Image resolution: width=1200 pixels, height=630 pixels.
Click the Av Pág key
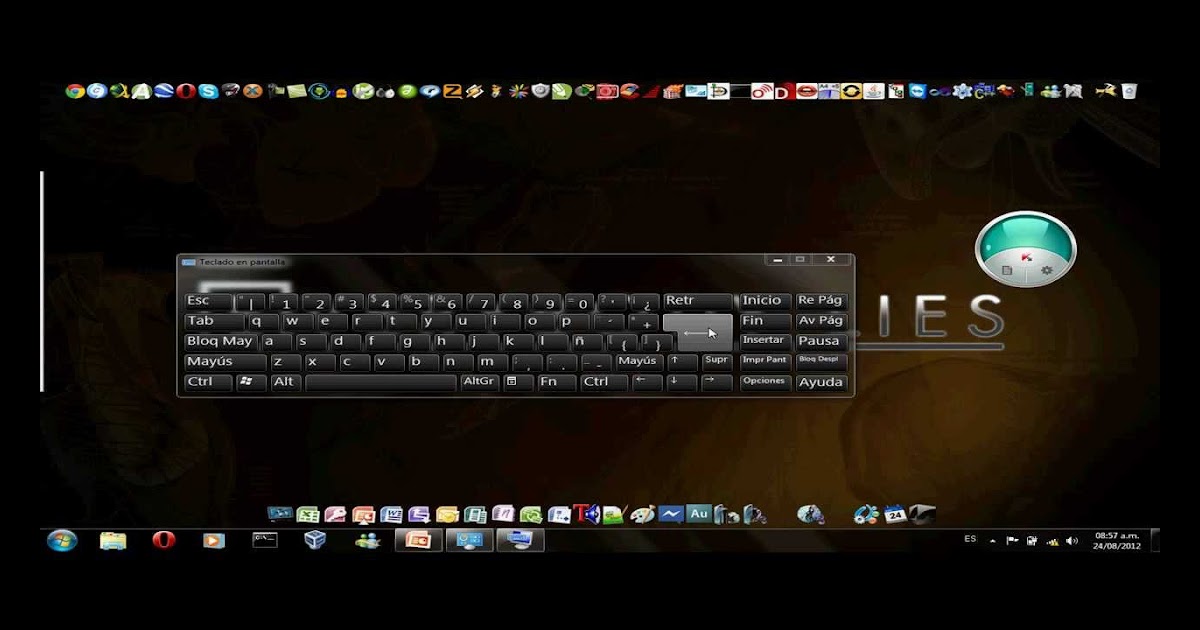(821, 321)
